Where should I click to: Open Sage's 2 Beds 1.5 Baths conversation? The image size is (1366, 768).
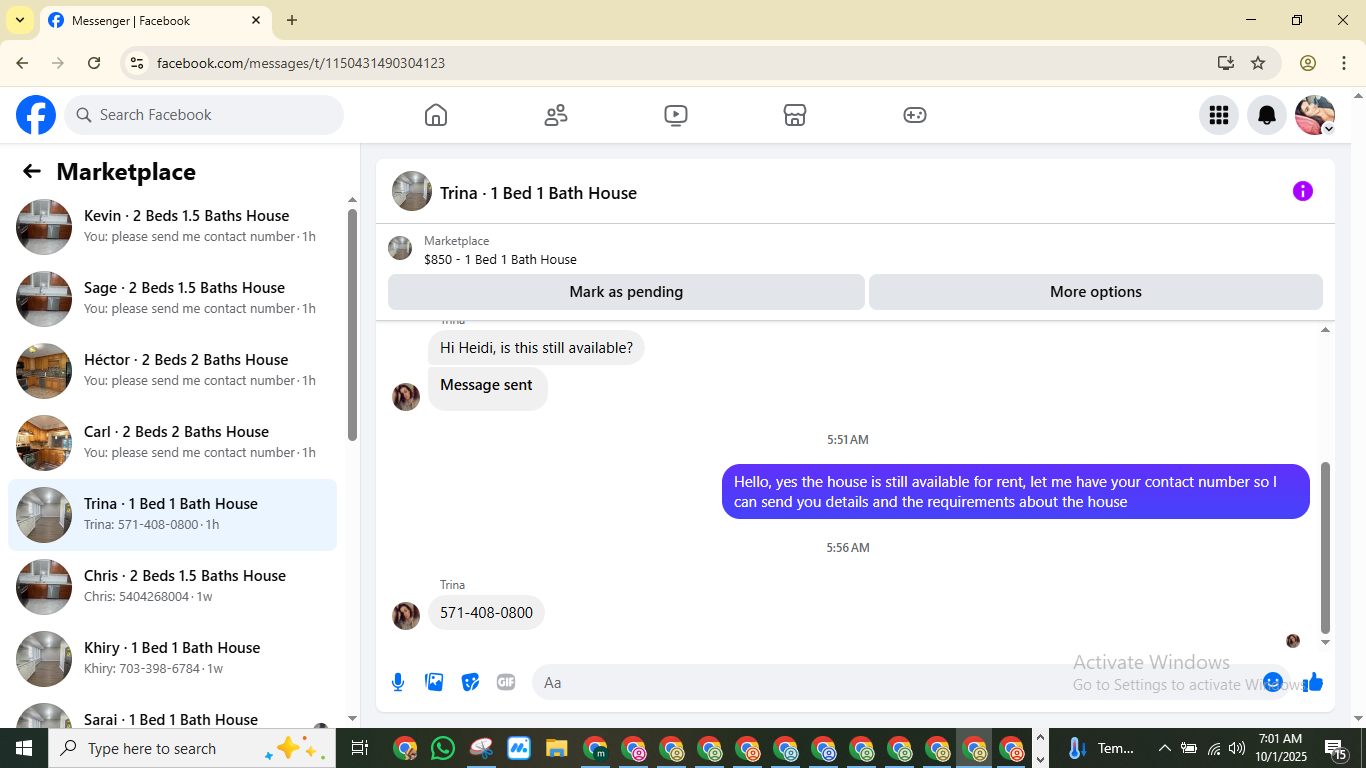click(172, 299)
